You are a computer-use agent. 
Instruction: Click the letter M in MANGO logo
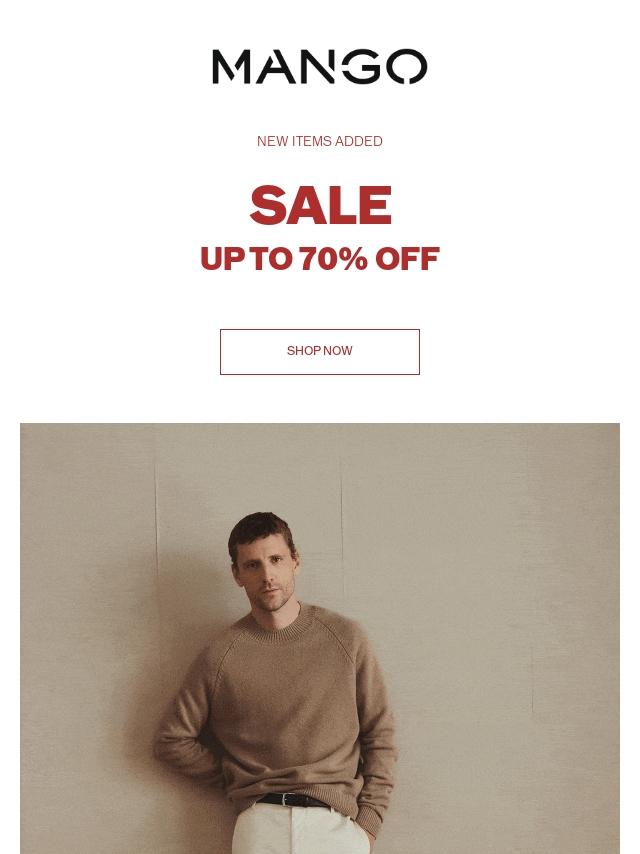(230, 67)
